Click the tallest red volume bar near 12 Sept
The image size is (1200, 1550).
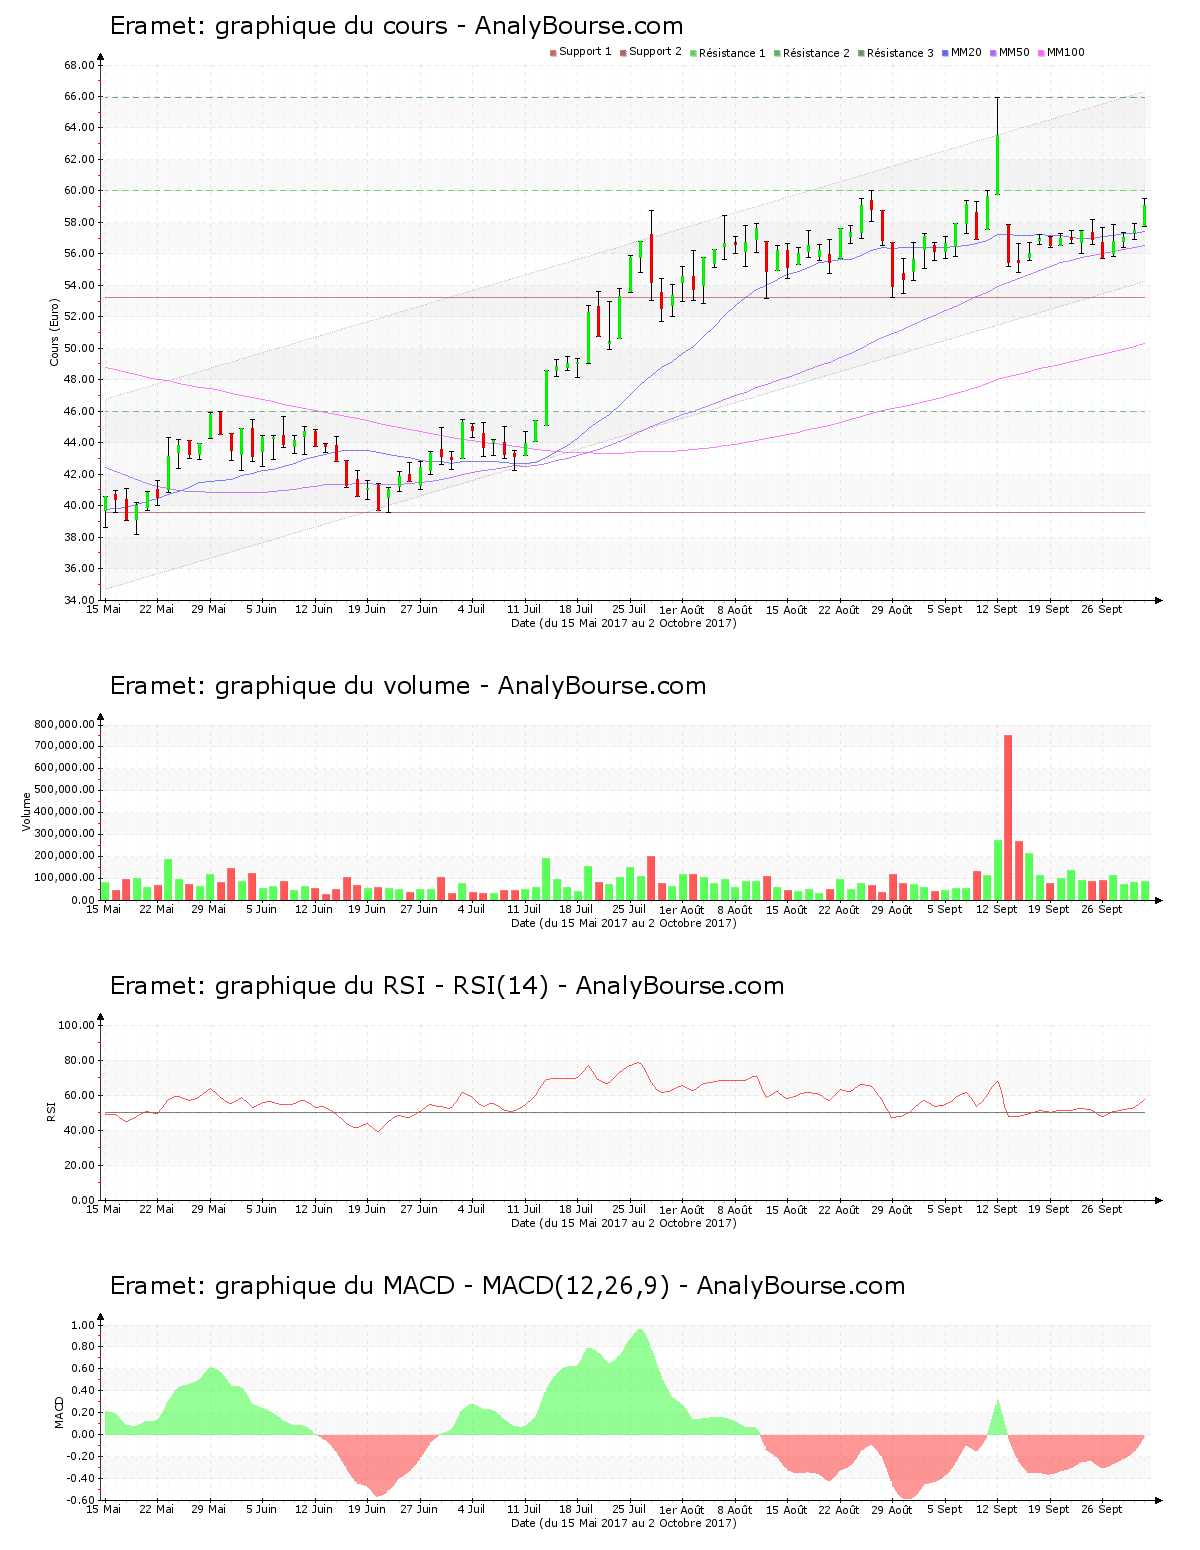coord(1008,817)
